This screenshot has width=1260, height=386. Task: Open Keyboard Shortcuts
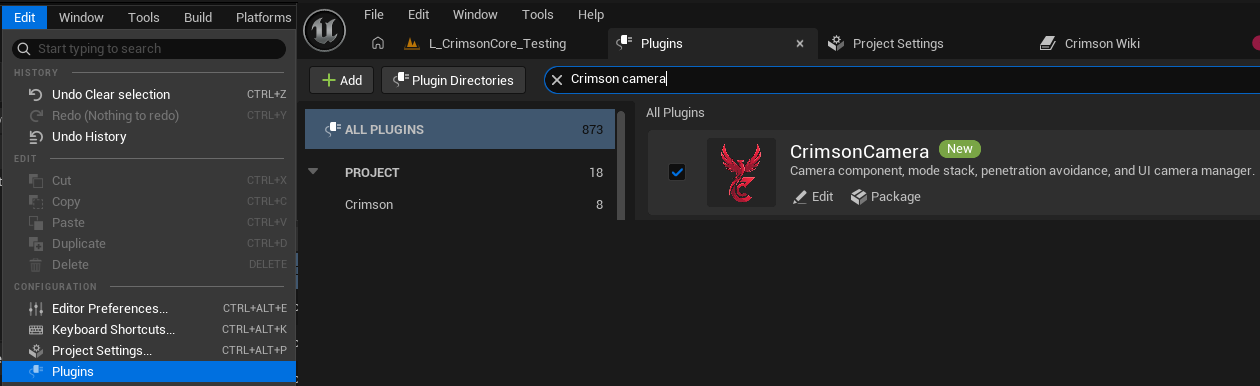[148, 329]
